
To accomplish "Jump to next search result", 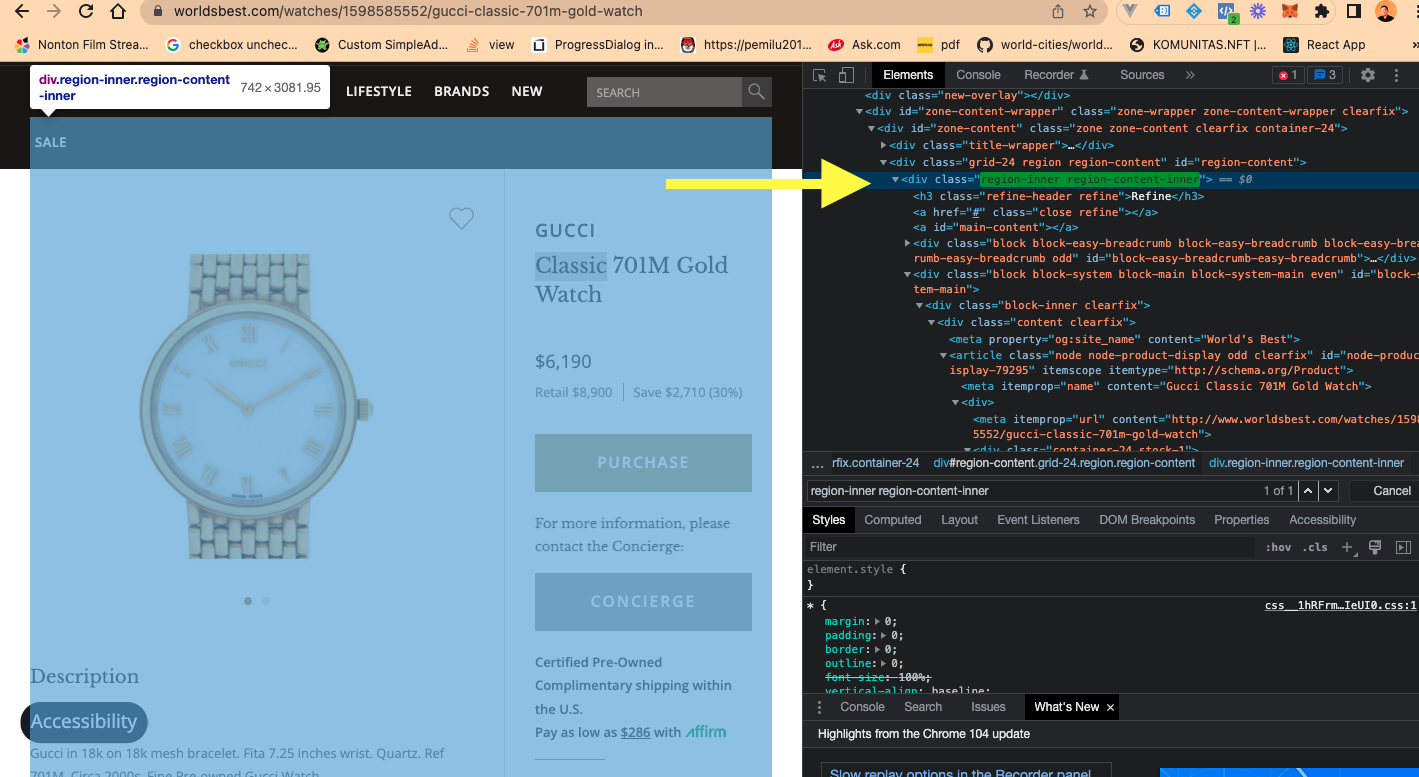I will click(1328, 490).
